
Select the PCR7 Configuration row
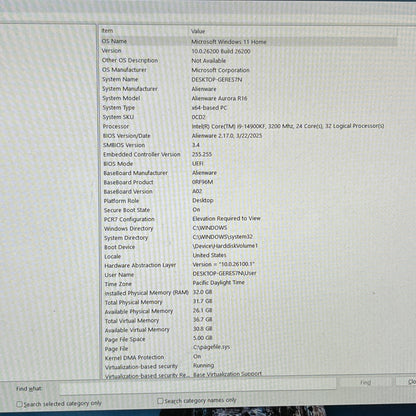click(x=248, y=219)
